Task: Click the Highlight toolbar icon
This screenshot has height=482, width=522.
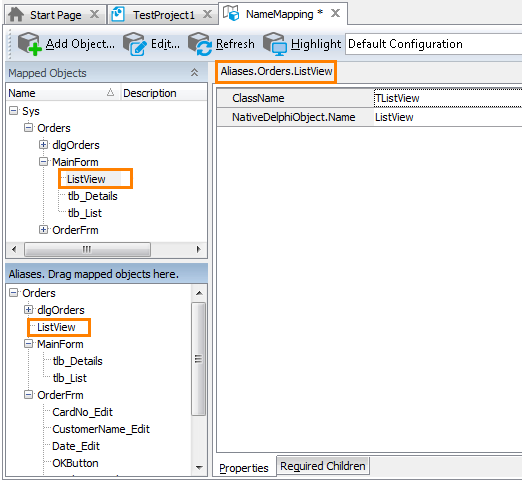Action: point(275,44)
